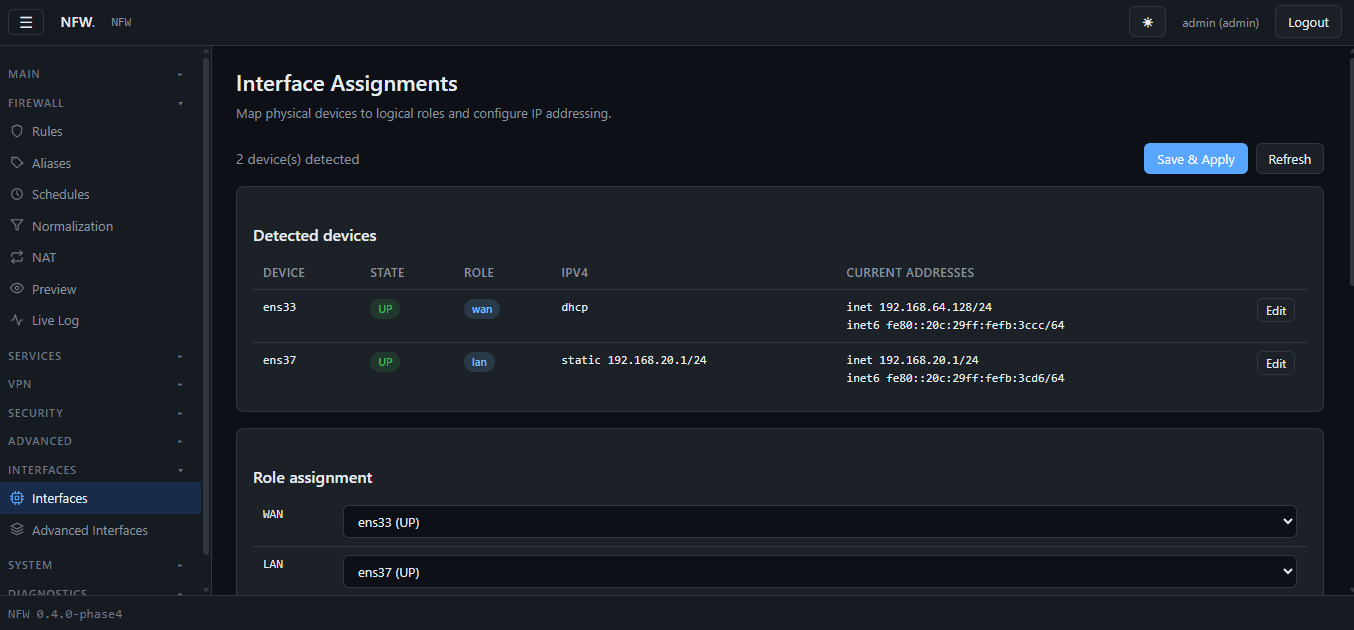This screenshot has height=630, width=1354.
Task: Open the WAN role device dropdown
Action: coord(819,521)
